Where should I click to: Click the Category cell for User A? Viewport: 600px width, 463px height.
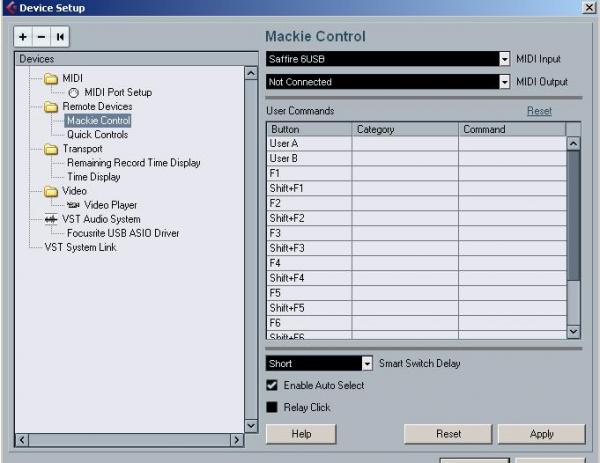click(x=404, y=144)
